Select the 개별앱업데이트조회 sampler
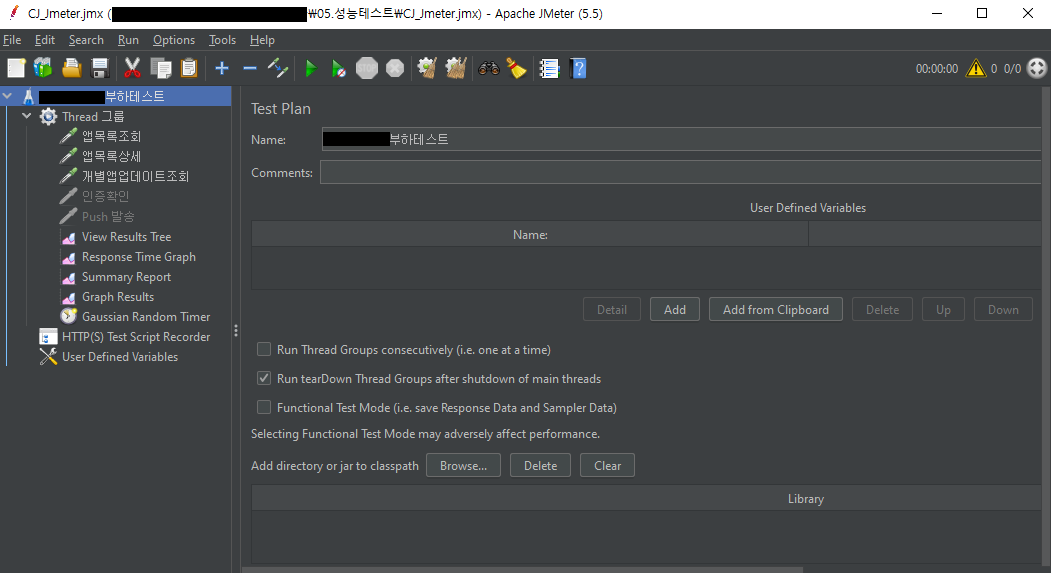Screen dimensions: 1051x573 pos(135,176)
